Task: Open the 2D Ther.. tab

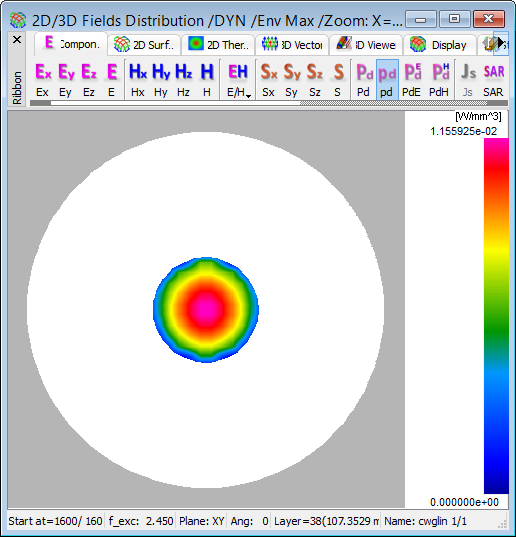Action: [x=218, y=45]
